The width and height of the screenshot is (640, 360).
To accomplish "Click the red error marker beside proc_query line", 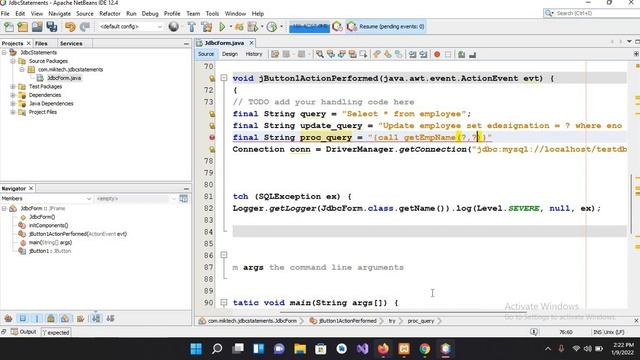I will 212,138.
